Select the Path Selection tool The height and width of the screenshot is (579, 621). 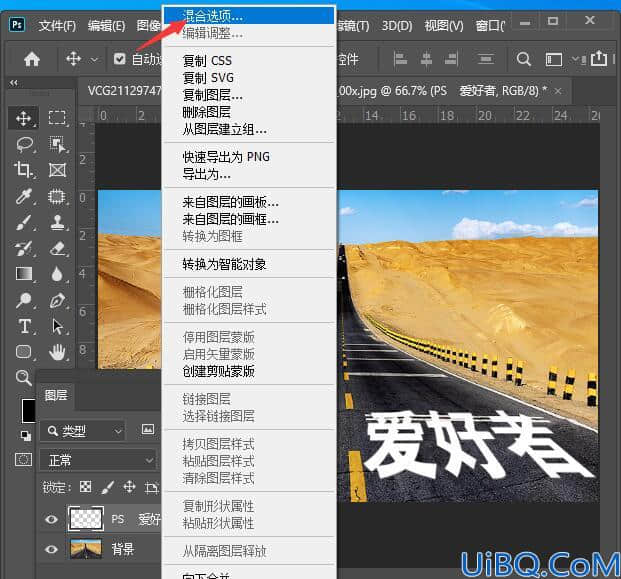tap(58, 327)
